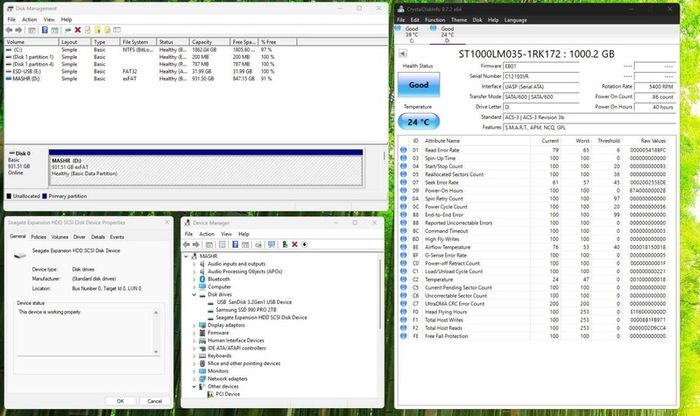
Task: Collapse the Disk drives node
Action: pos(194,295)
